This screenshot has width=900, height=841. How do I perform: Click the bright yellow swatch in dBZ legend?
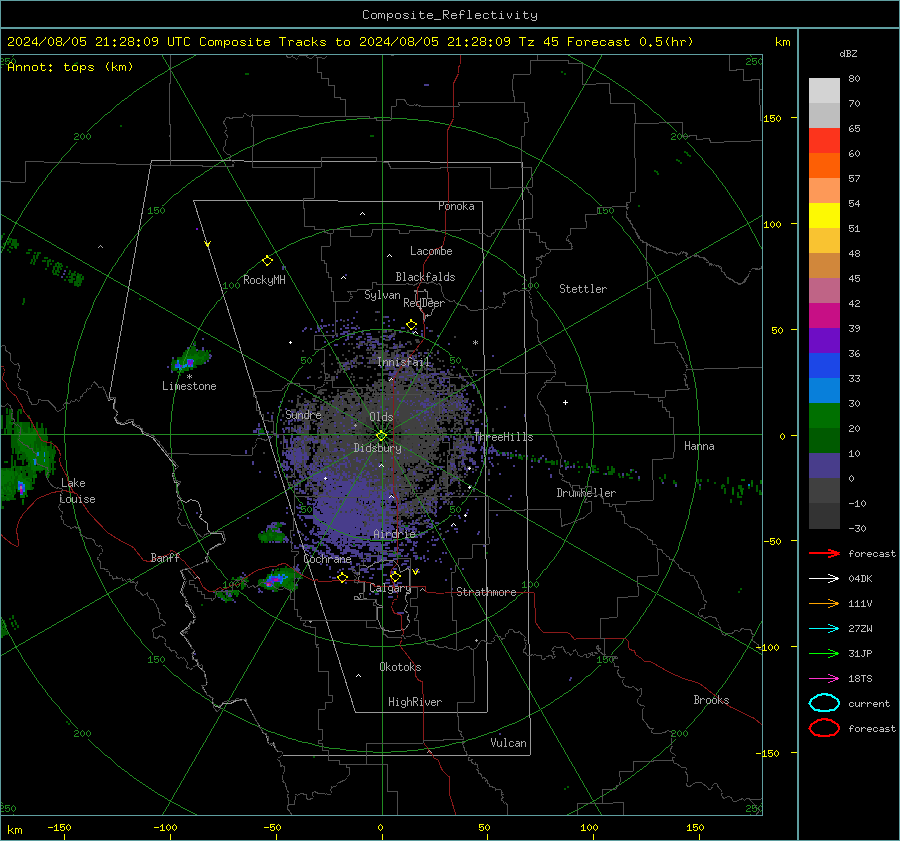[824, 216]
